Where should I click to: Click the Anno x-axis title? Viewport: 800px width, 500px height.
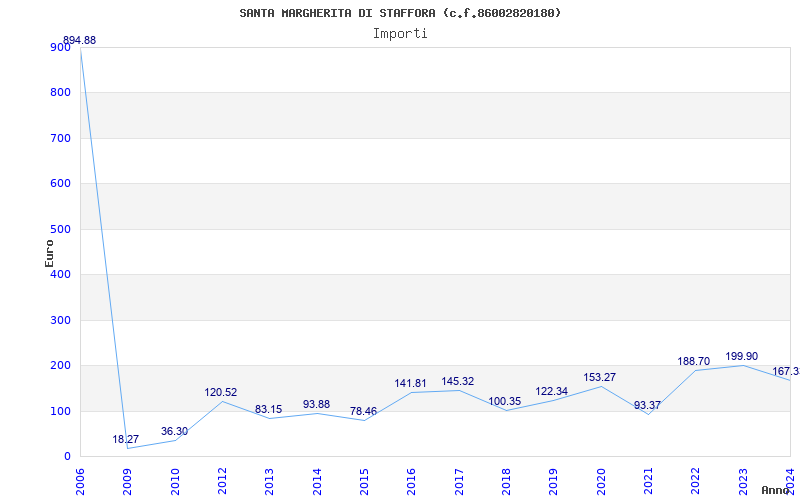(x=776, y=490)
